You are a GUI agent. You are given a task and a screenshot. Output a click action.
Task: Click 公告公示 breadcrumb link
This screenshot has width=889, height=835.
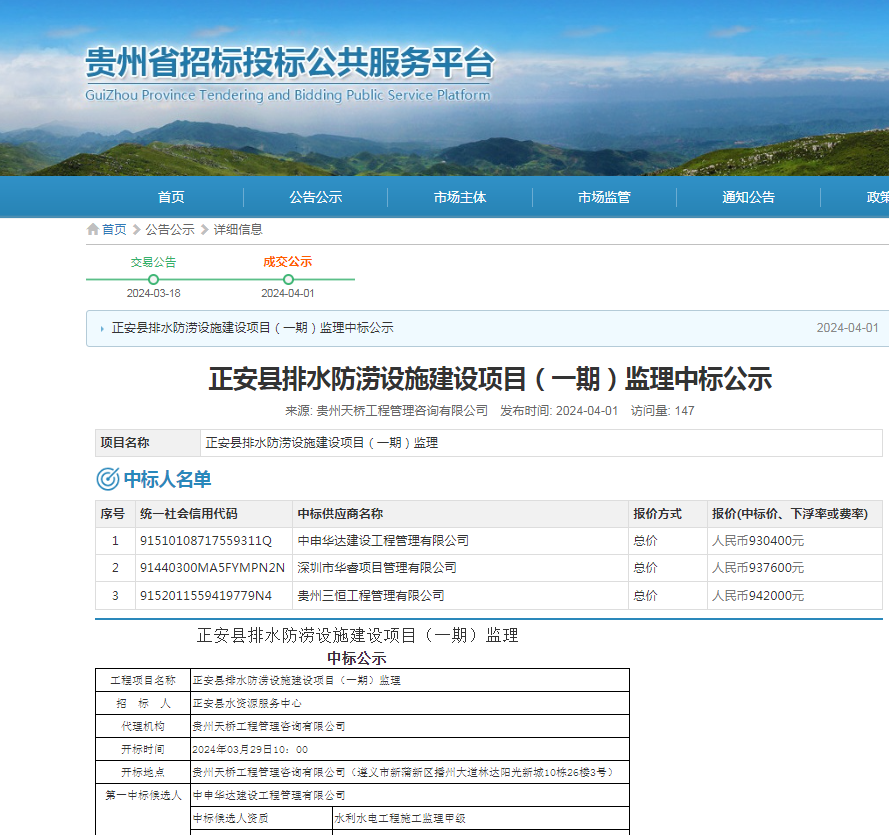[x=170, y=230]
